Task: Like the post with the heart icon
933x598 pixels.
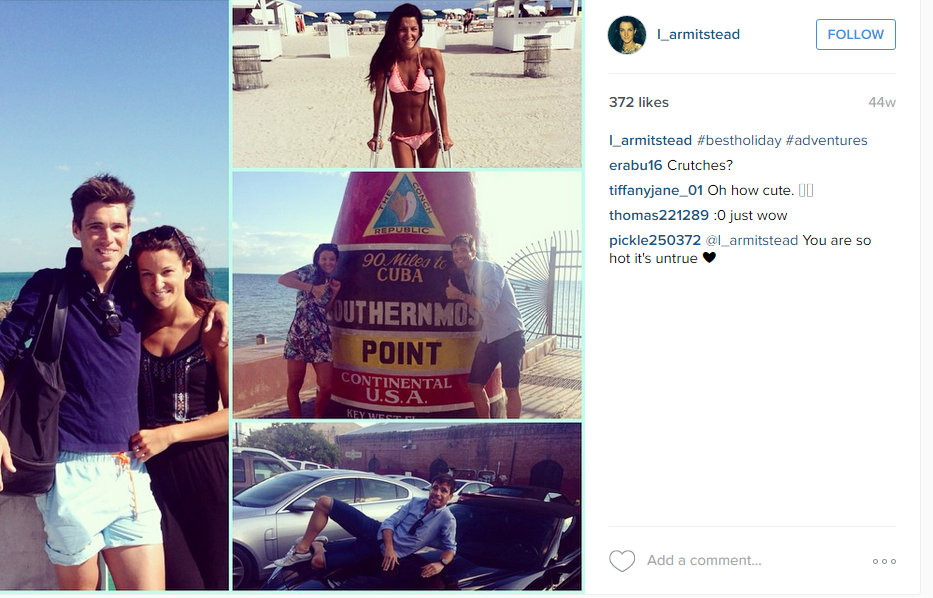Action: [622, 561]
